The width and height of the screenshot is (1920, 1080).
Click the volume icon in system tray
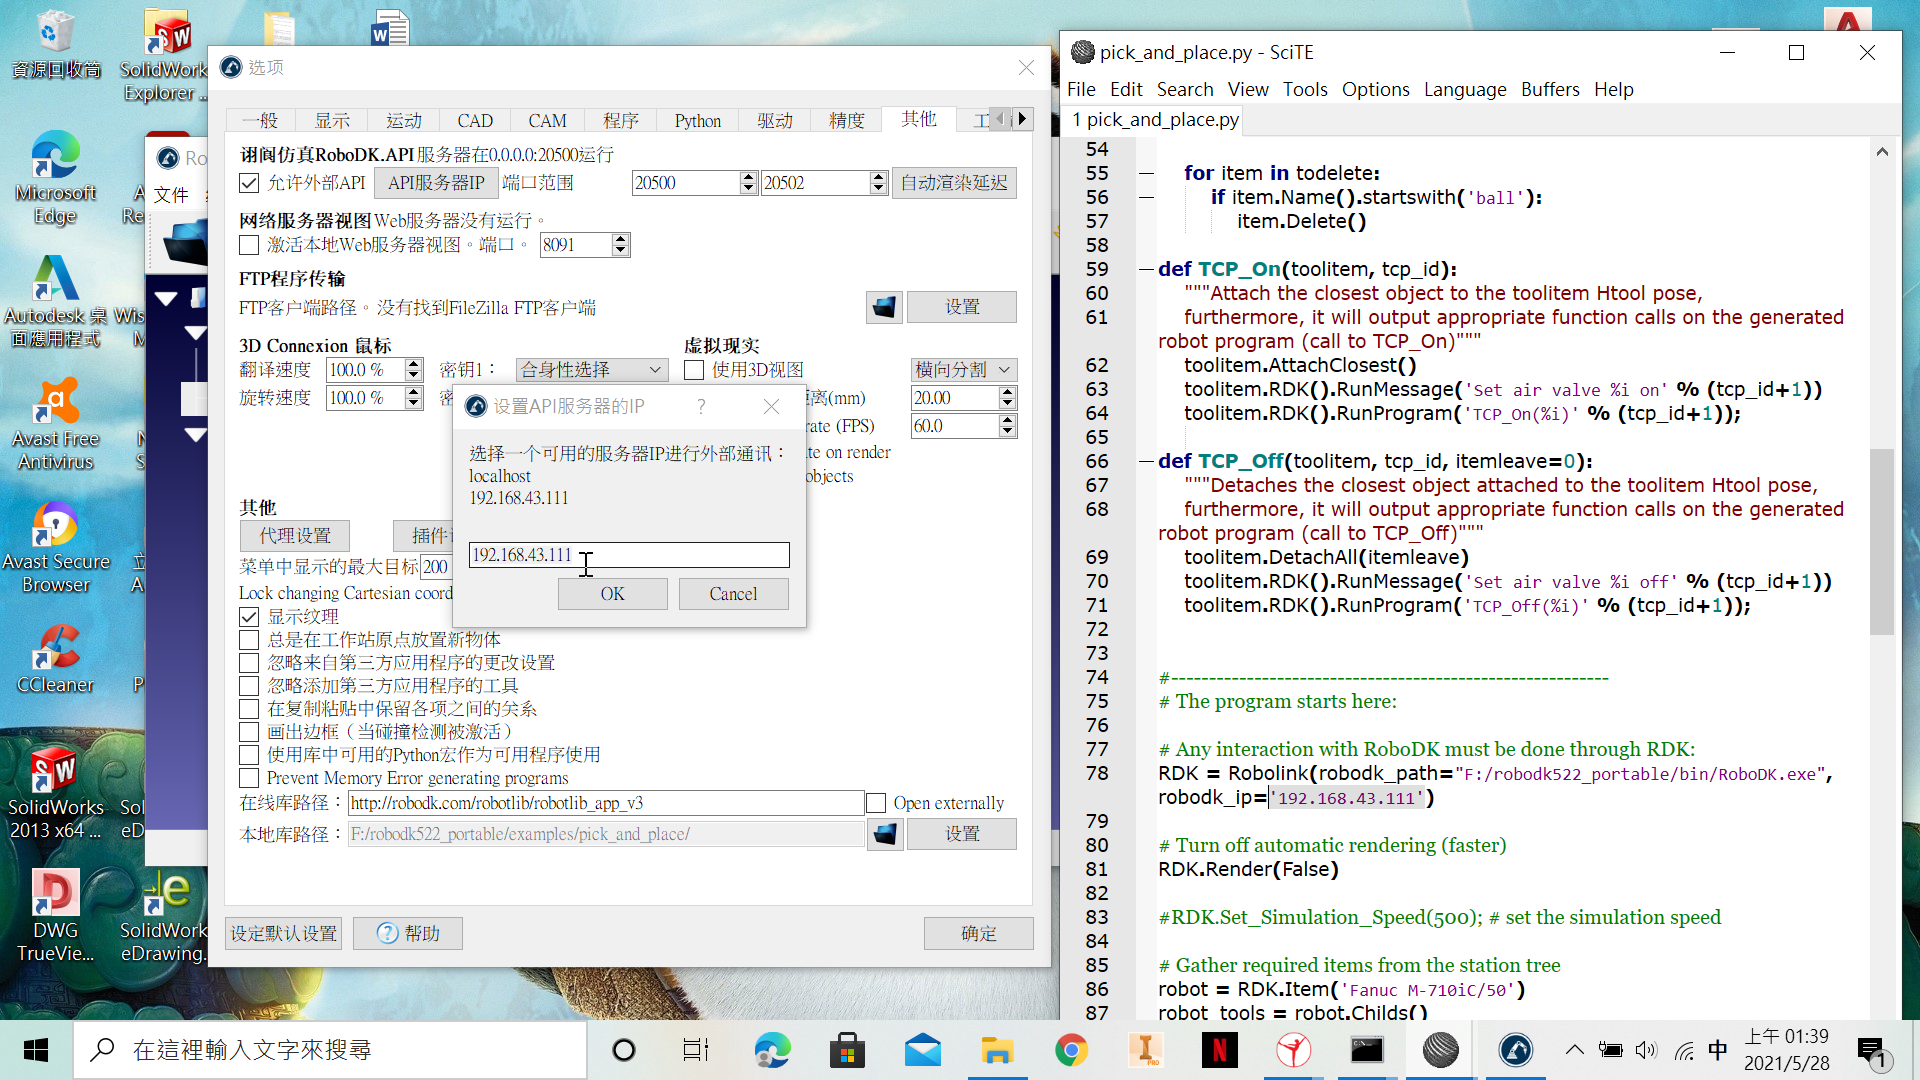point(1646,1050)
